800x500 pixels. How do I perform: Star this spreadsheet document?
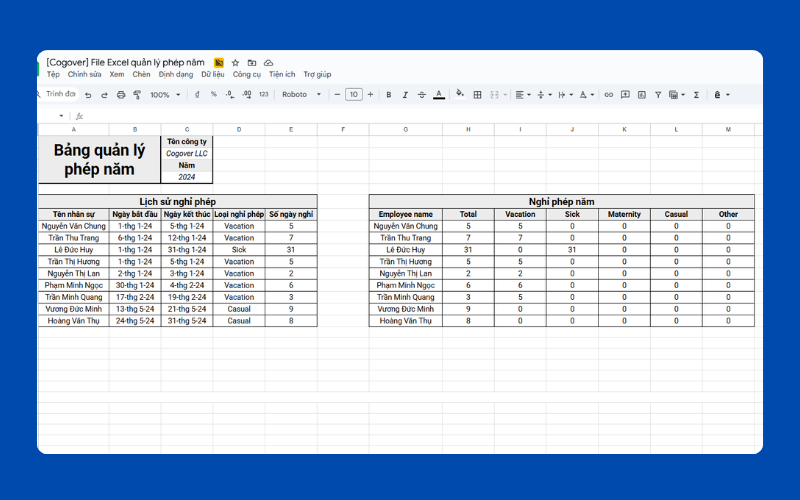[236, 62]
